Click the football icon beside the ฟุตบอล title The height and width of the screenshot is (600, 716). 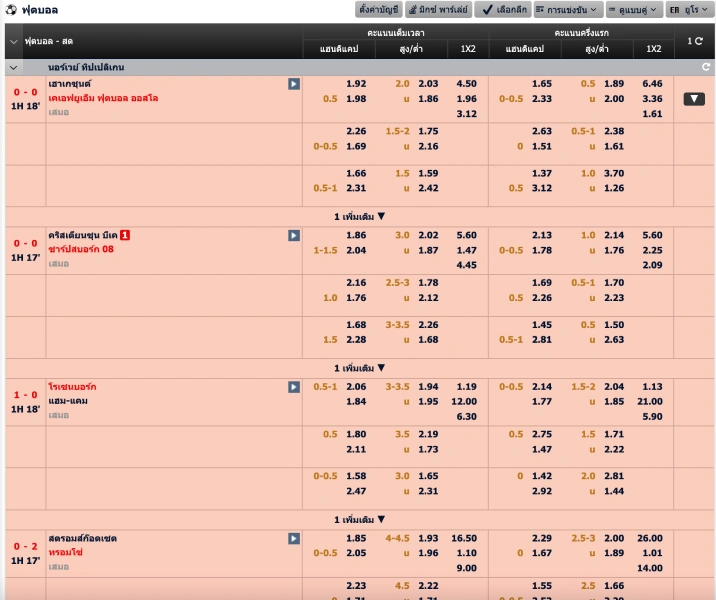pos(11,10)
